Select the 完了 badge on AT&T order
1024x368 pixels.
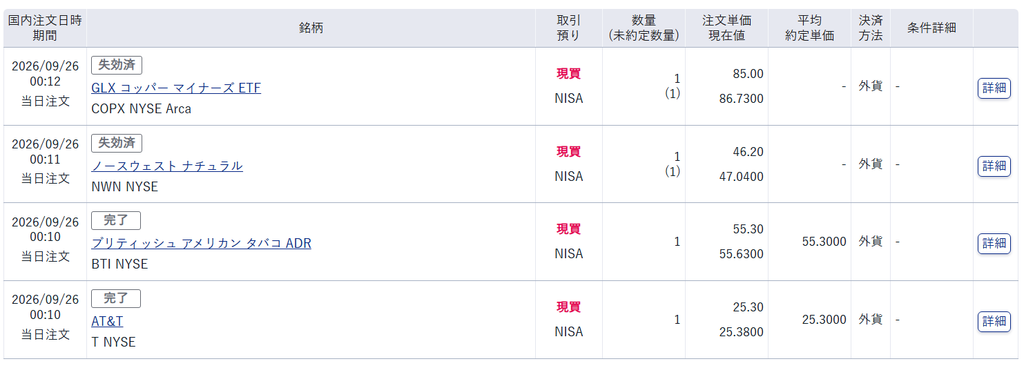[x=116, y=298]
